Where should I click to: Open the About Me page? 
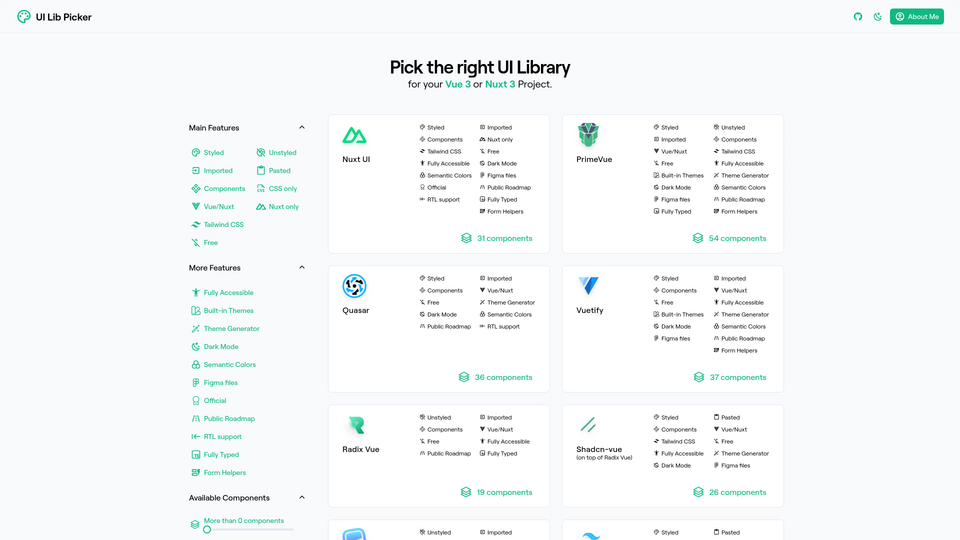coord(917,17)
